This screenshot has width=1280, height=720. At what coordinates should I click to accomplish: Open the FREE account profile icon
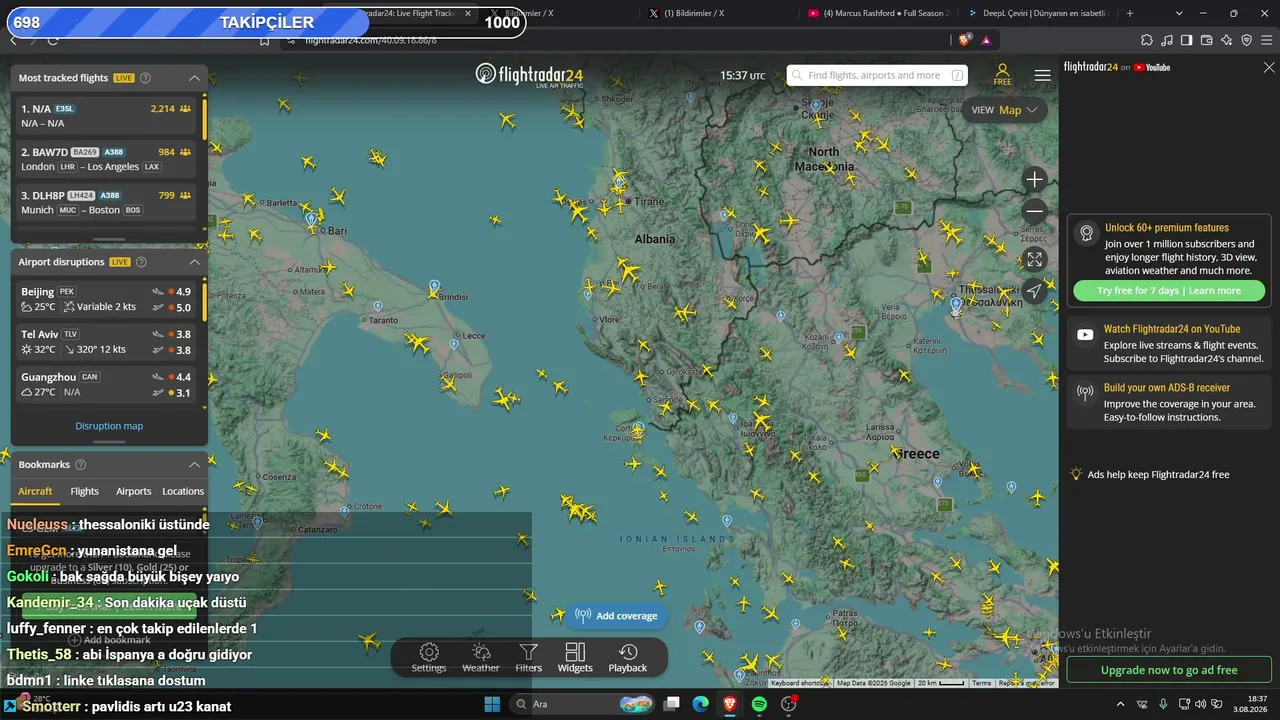point(1002,75)
